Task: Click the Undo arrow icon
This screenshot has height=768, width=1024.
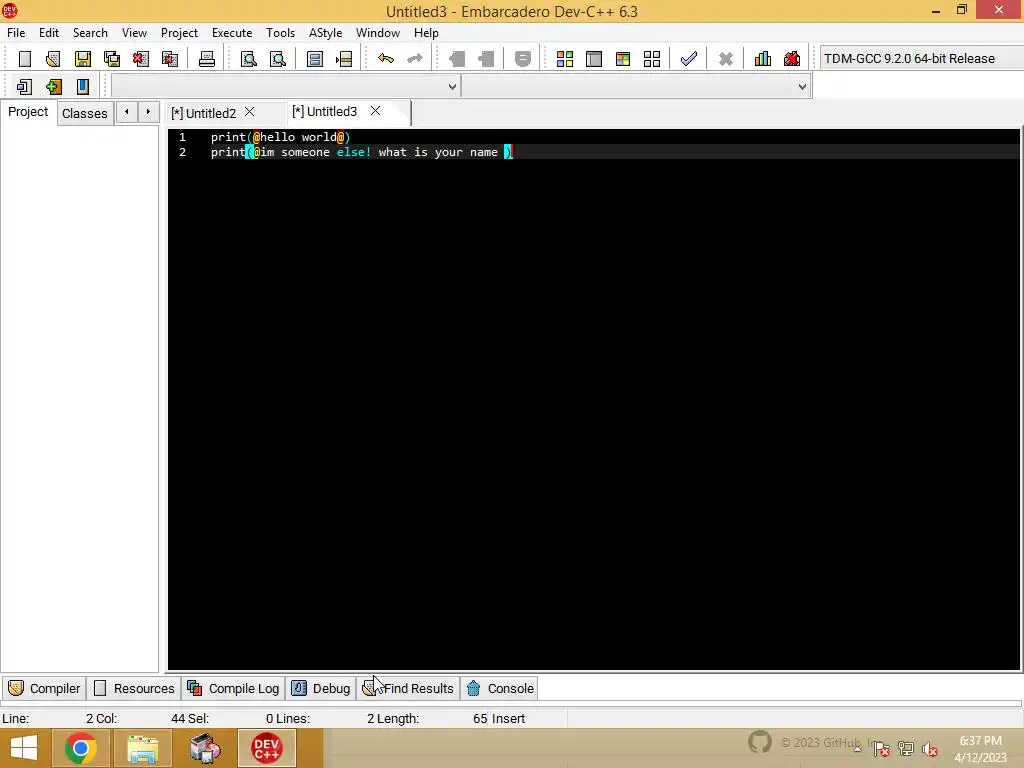Action: 386,59
